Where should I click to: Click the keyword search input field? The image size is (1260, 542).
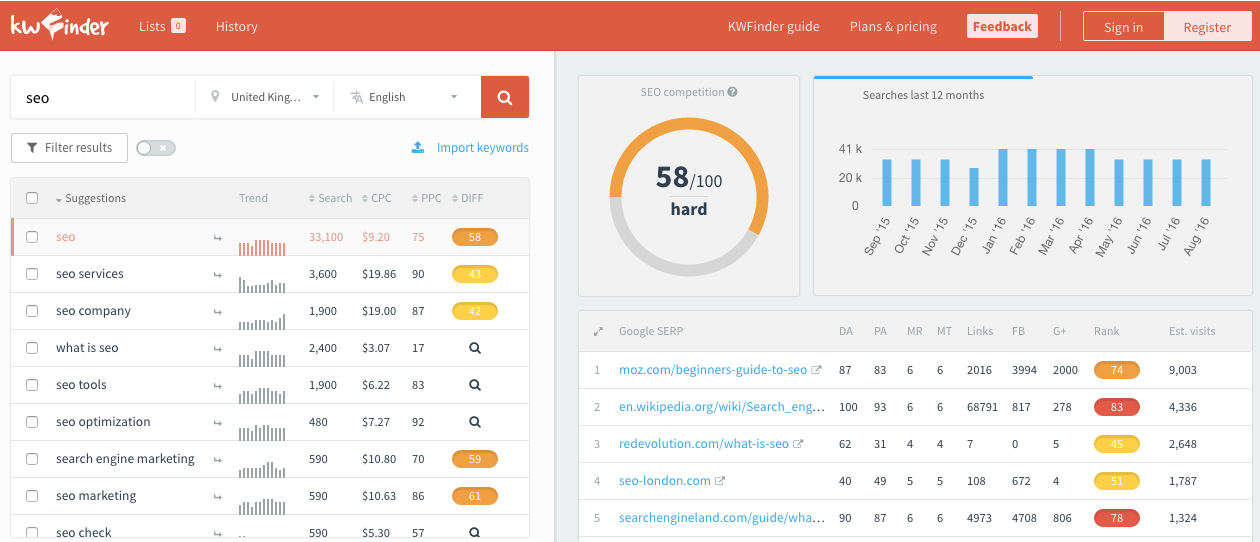103,97
